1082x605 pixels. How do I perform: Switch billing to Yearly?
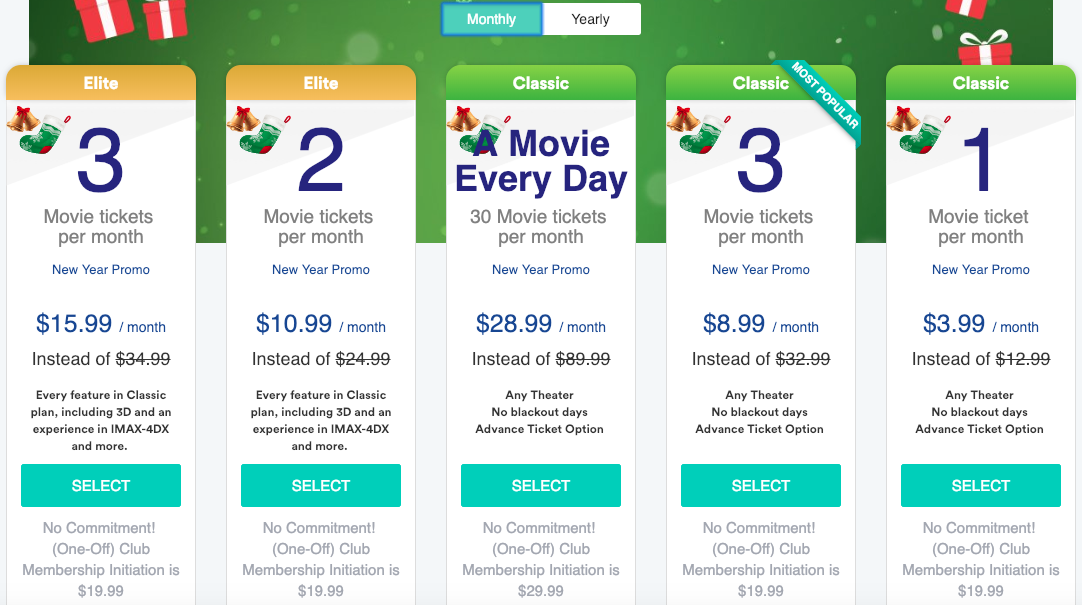[590, 19]
